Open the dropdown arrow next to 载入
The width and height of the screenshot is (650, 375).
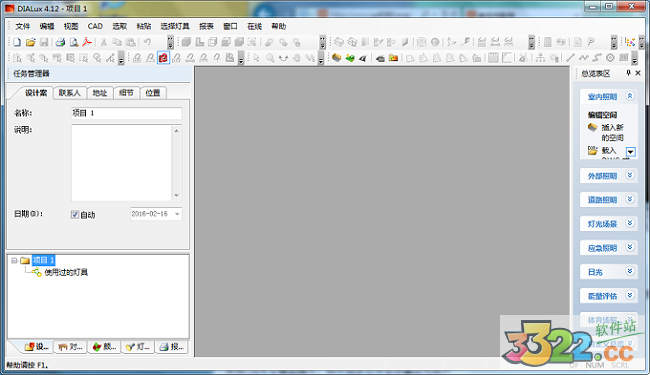631,152
